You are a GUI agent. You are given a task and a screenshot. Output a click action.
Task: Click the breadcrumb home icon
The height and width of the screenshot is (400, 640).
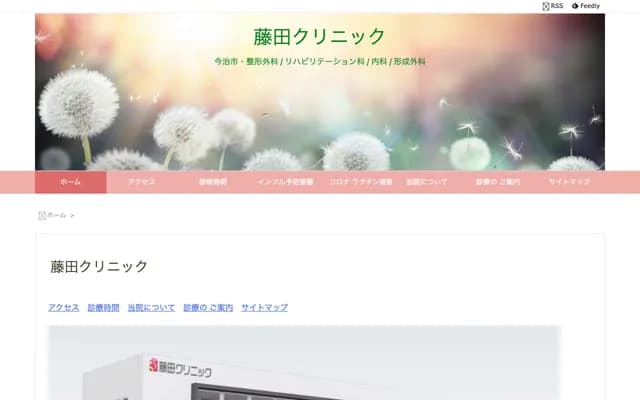coord(42,215)
